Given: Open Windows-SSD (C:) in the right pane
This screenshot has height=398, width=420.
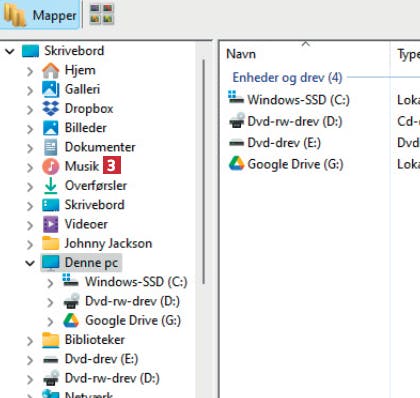Looking at the screenshot, I should [289, 100].
